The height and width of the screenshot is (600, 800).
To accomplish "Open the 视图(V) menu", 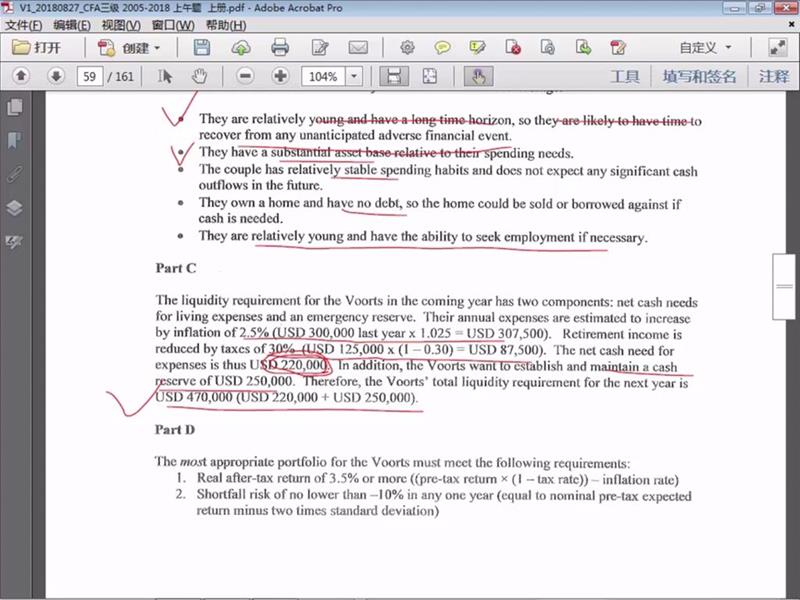I will click(x=120, y=24).
